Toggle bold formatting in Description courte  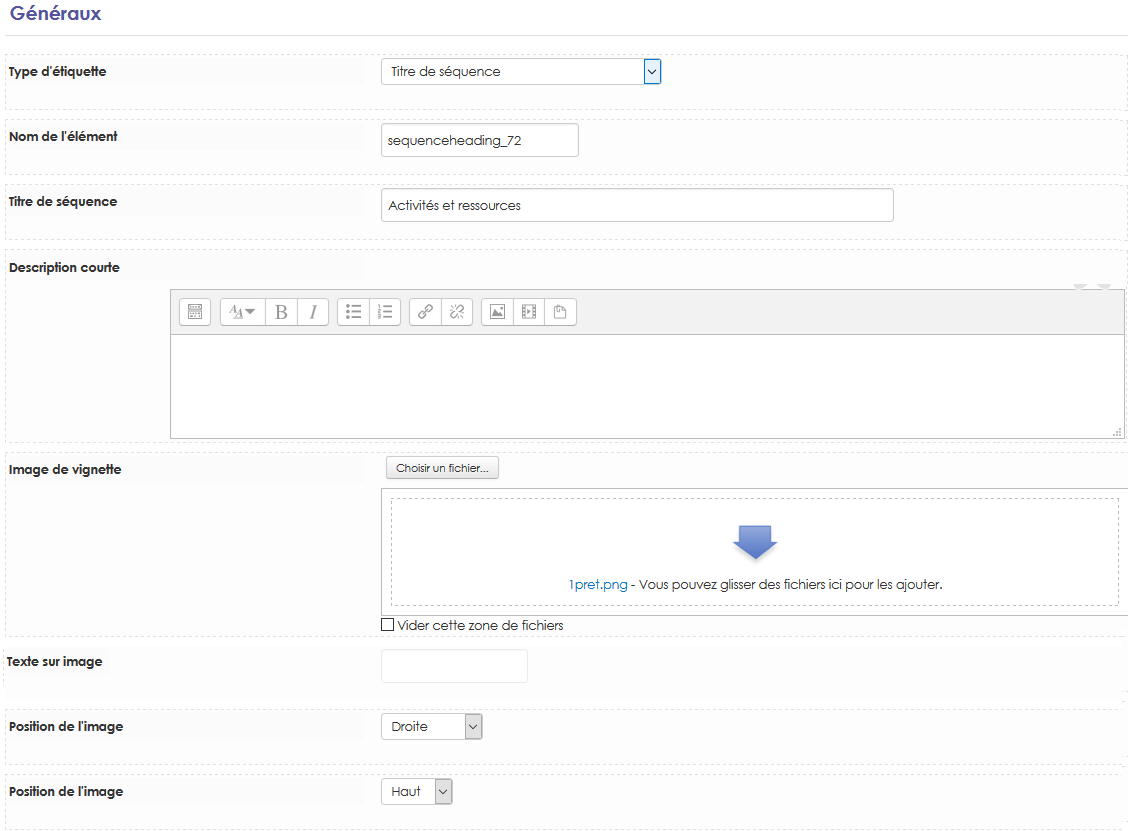tap(281, 312)
